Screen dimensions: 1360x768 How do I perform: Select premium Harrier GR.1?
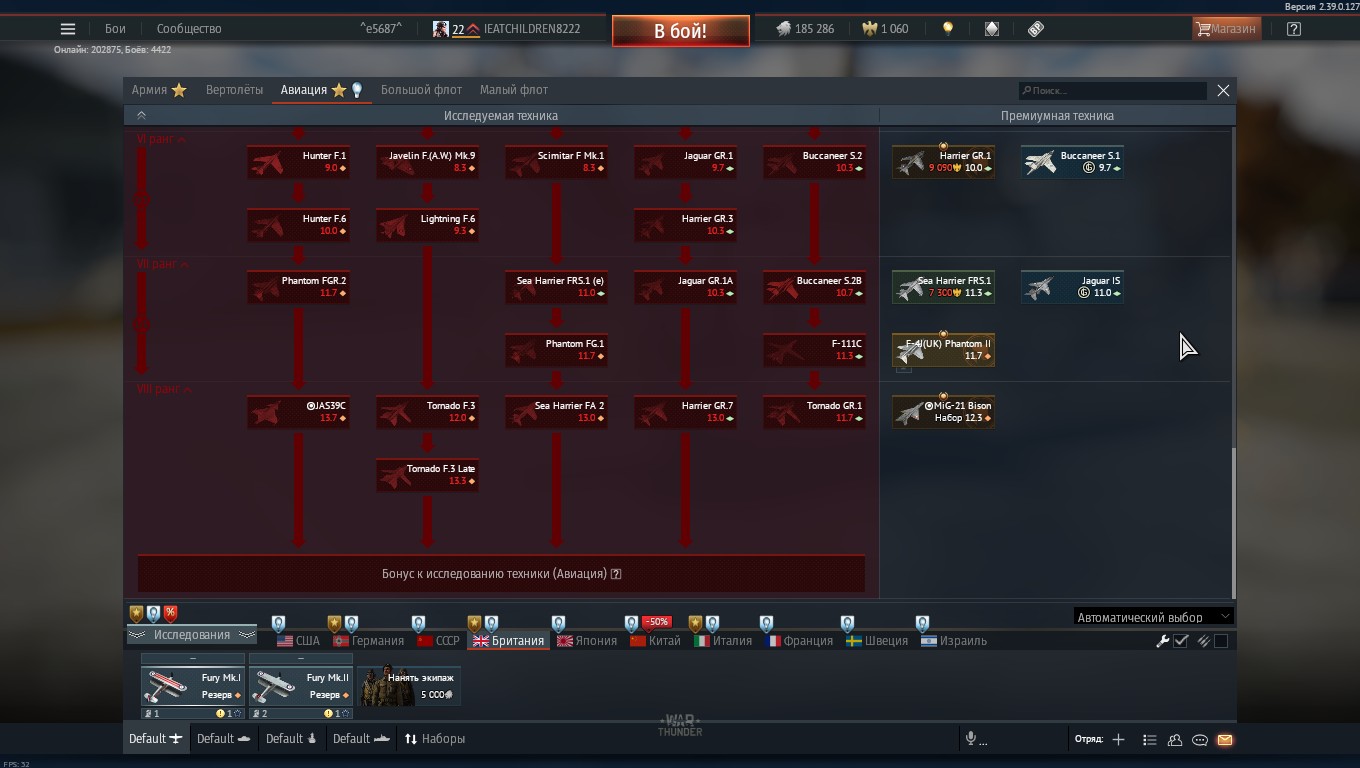tap(943, 162)
